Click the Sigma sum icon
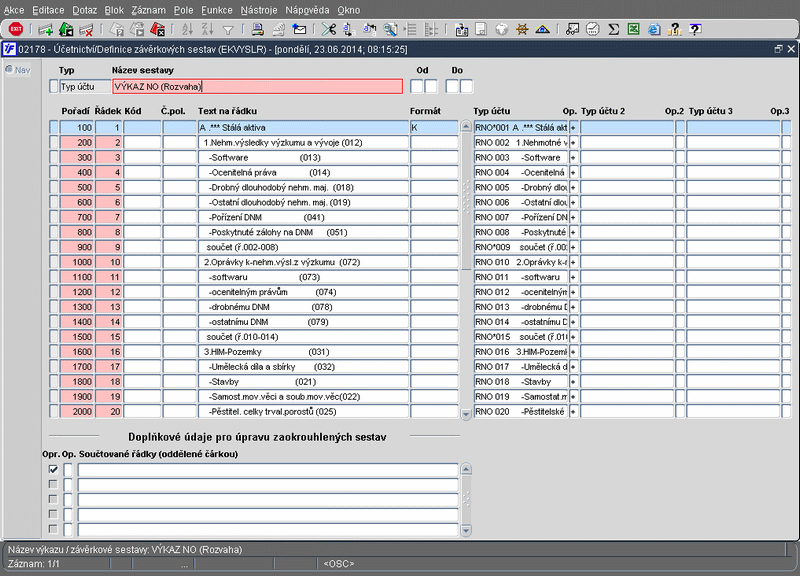 pos(614,30)
